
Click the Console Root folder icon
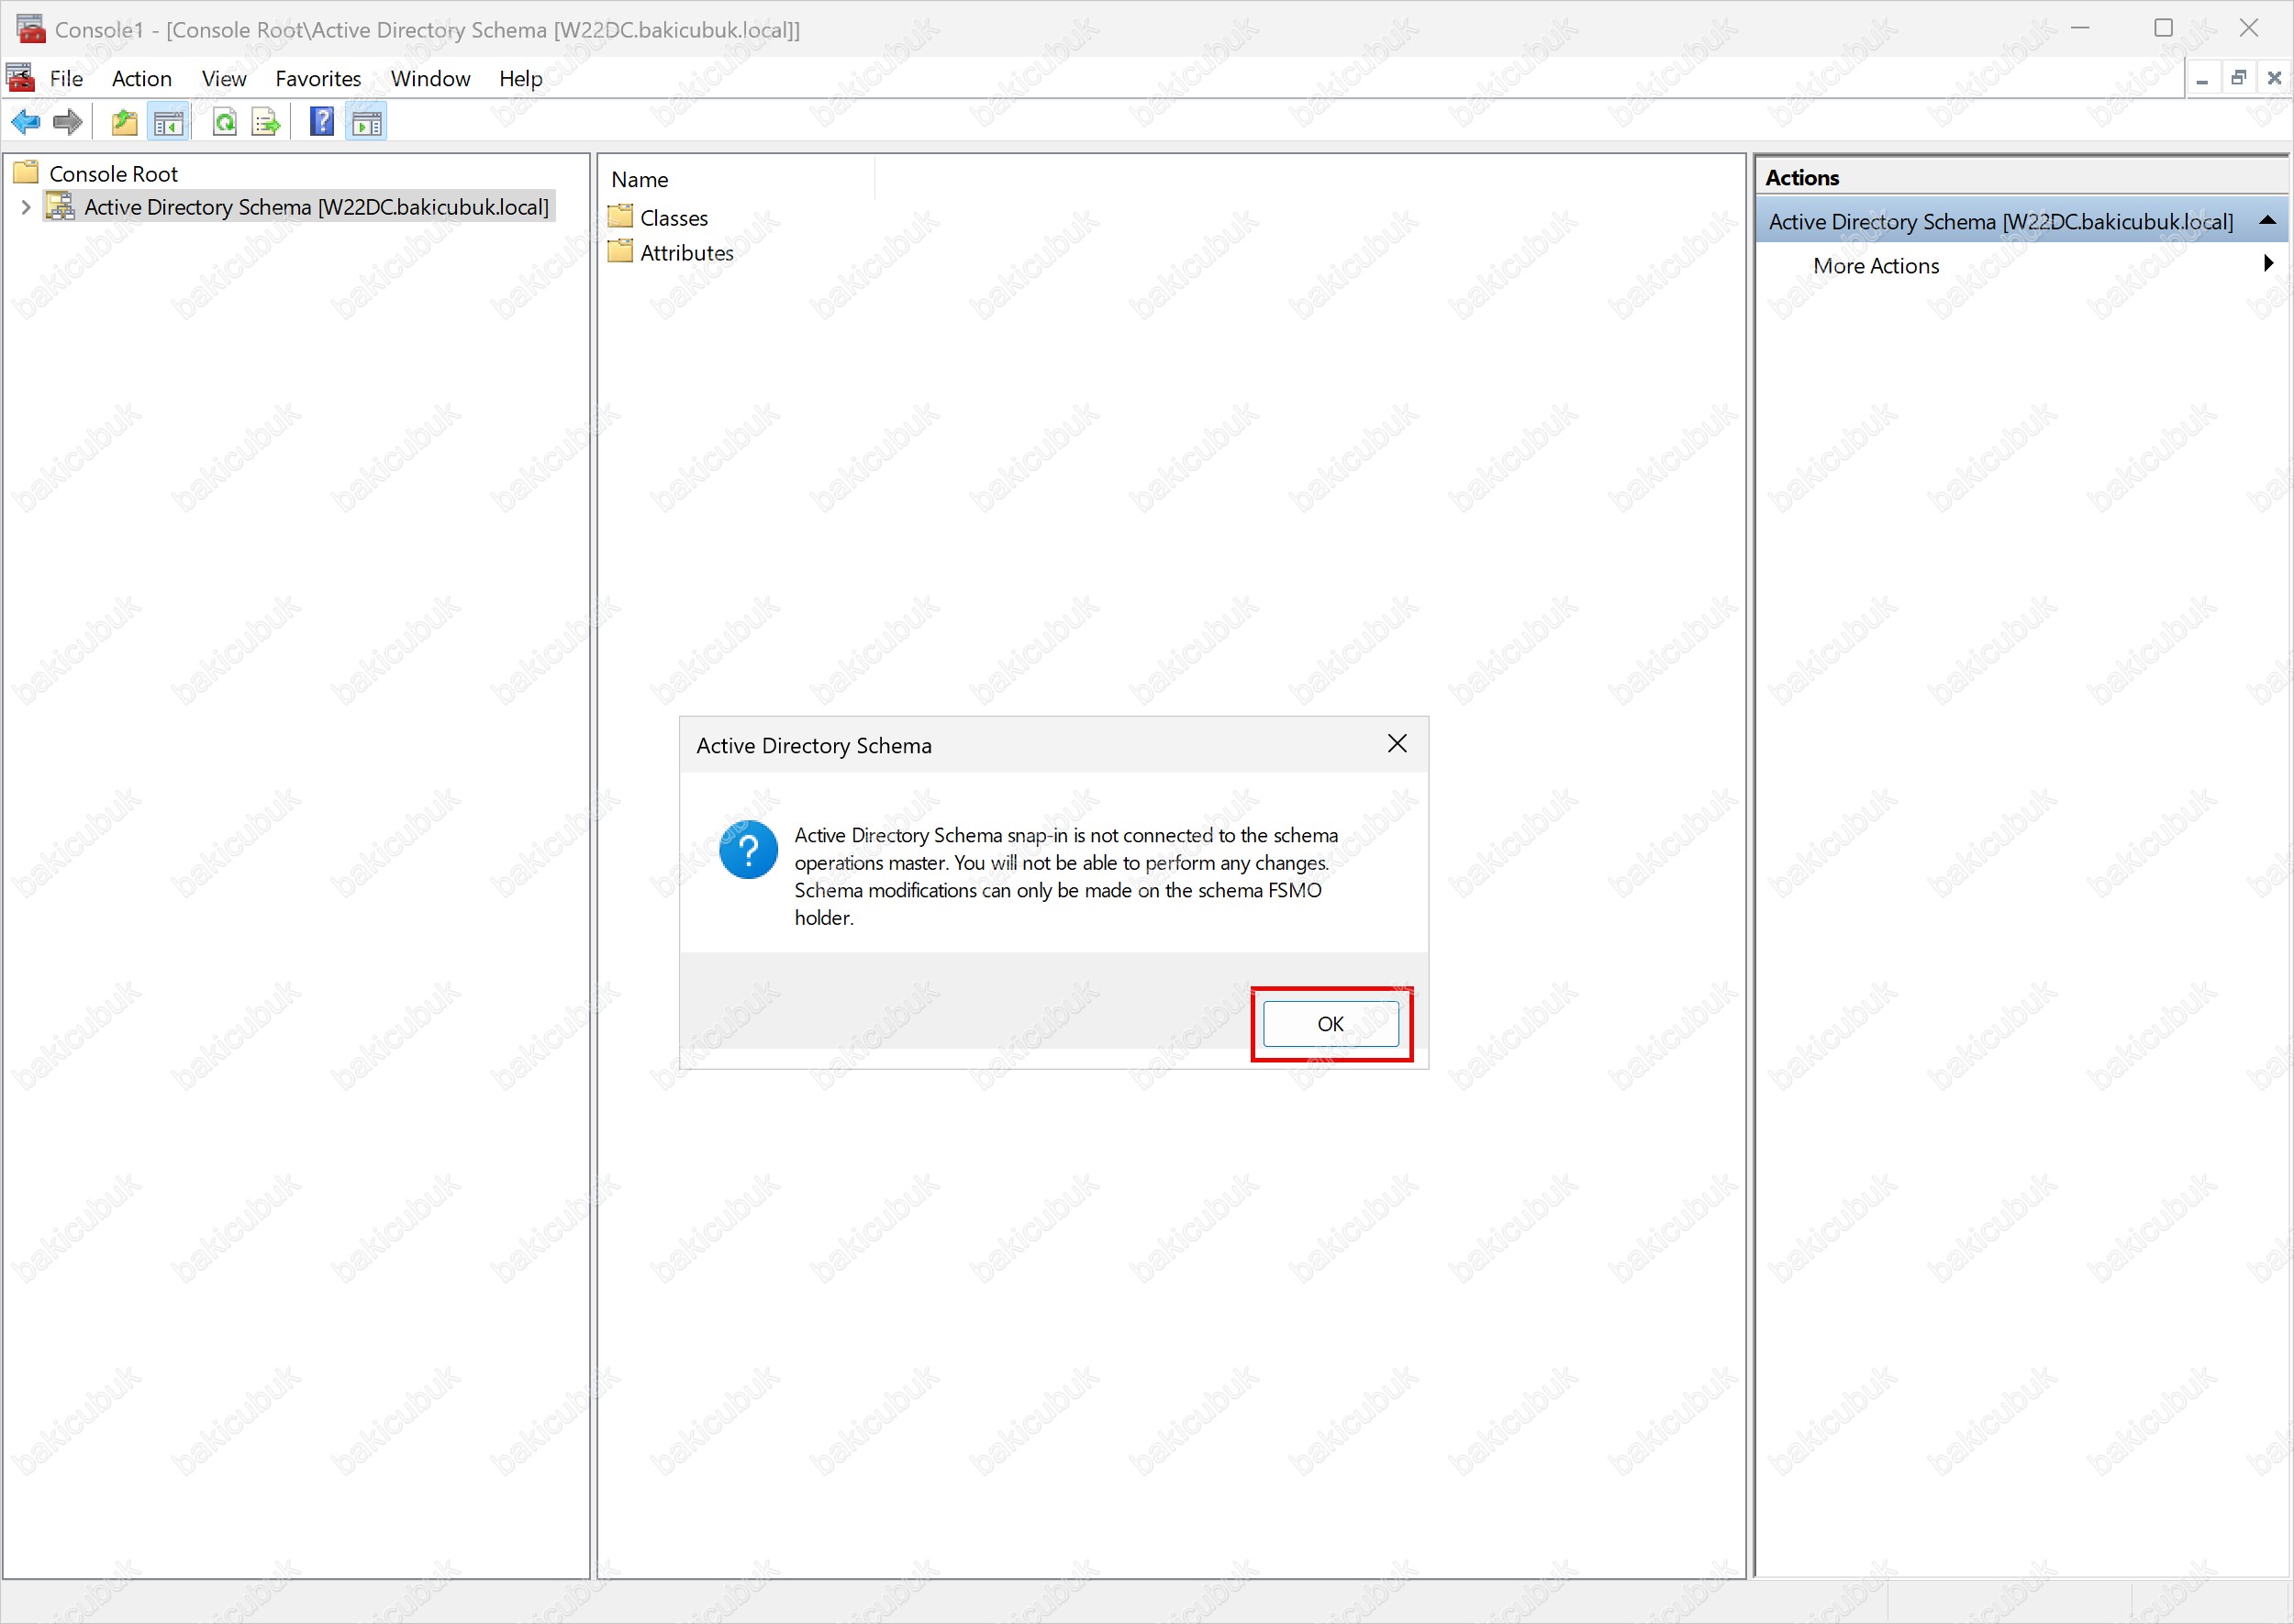(x=26, y=172)
